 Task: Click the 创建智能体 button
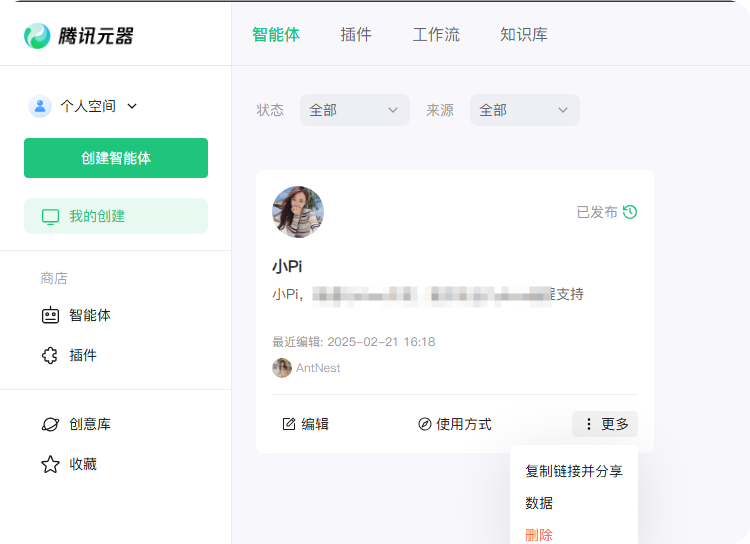[116, 158]
